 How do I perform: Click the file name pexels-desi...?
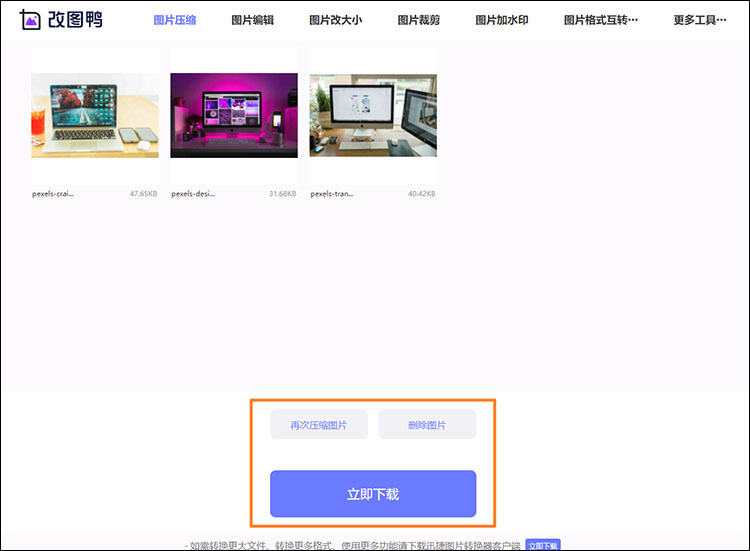pos(193,194)
